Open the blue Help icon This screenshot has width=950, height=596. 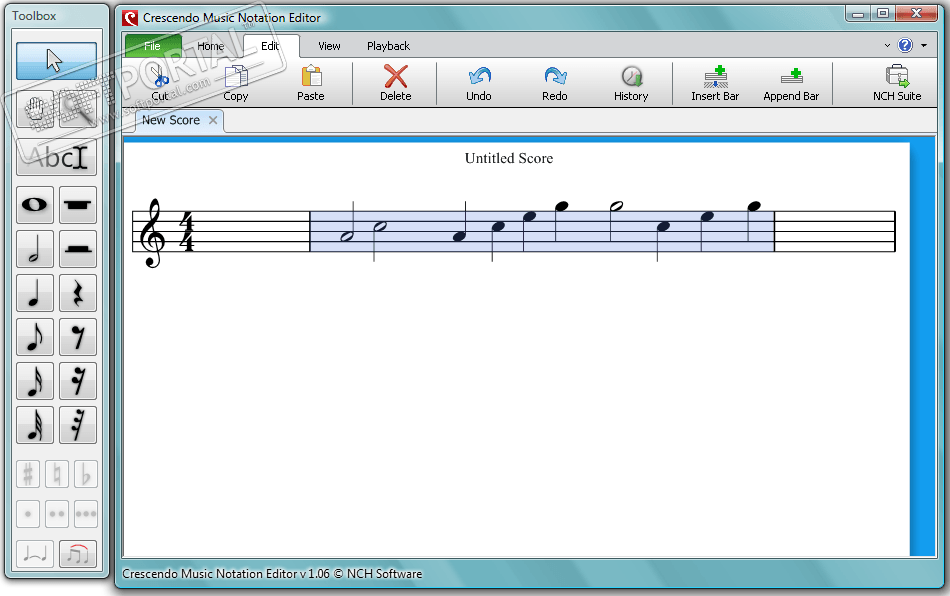tap(905, 45)
